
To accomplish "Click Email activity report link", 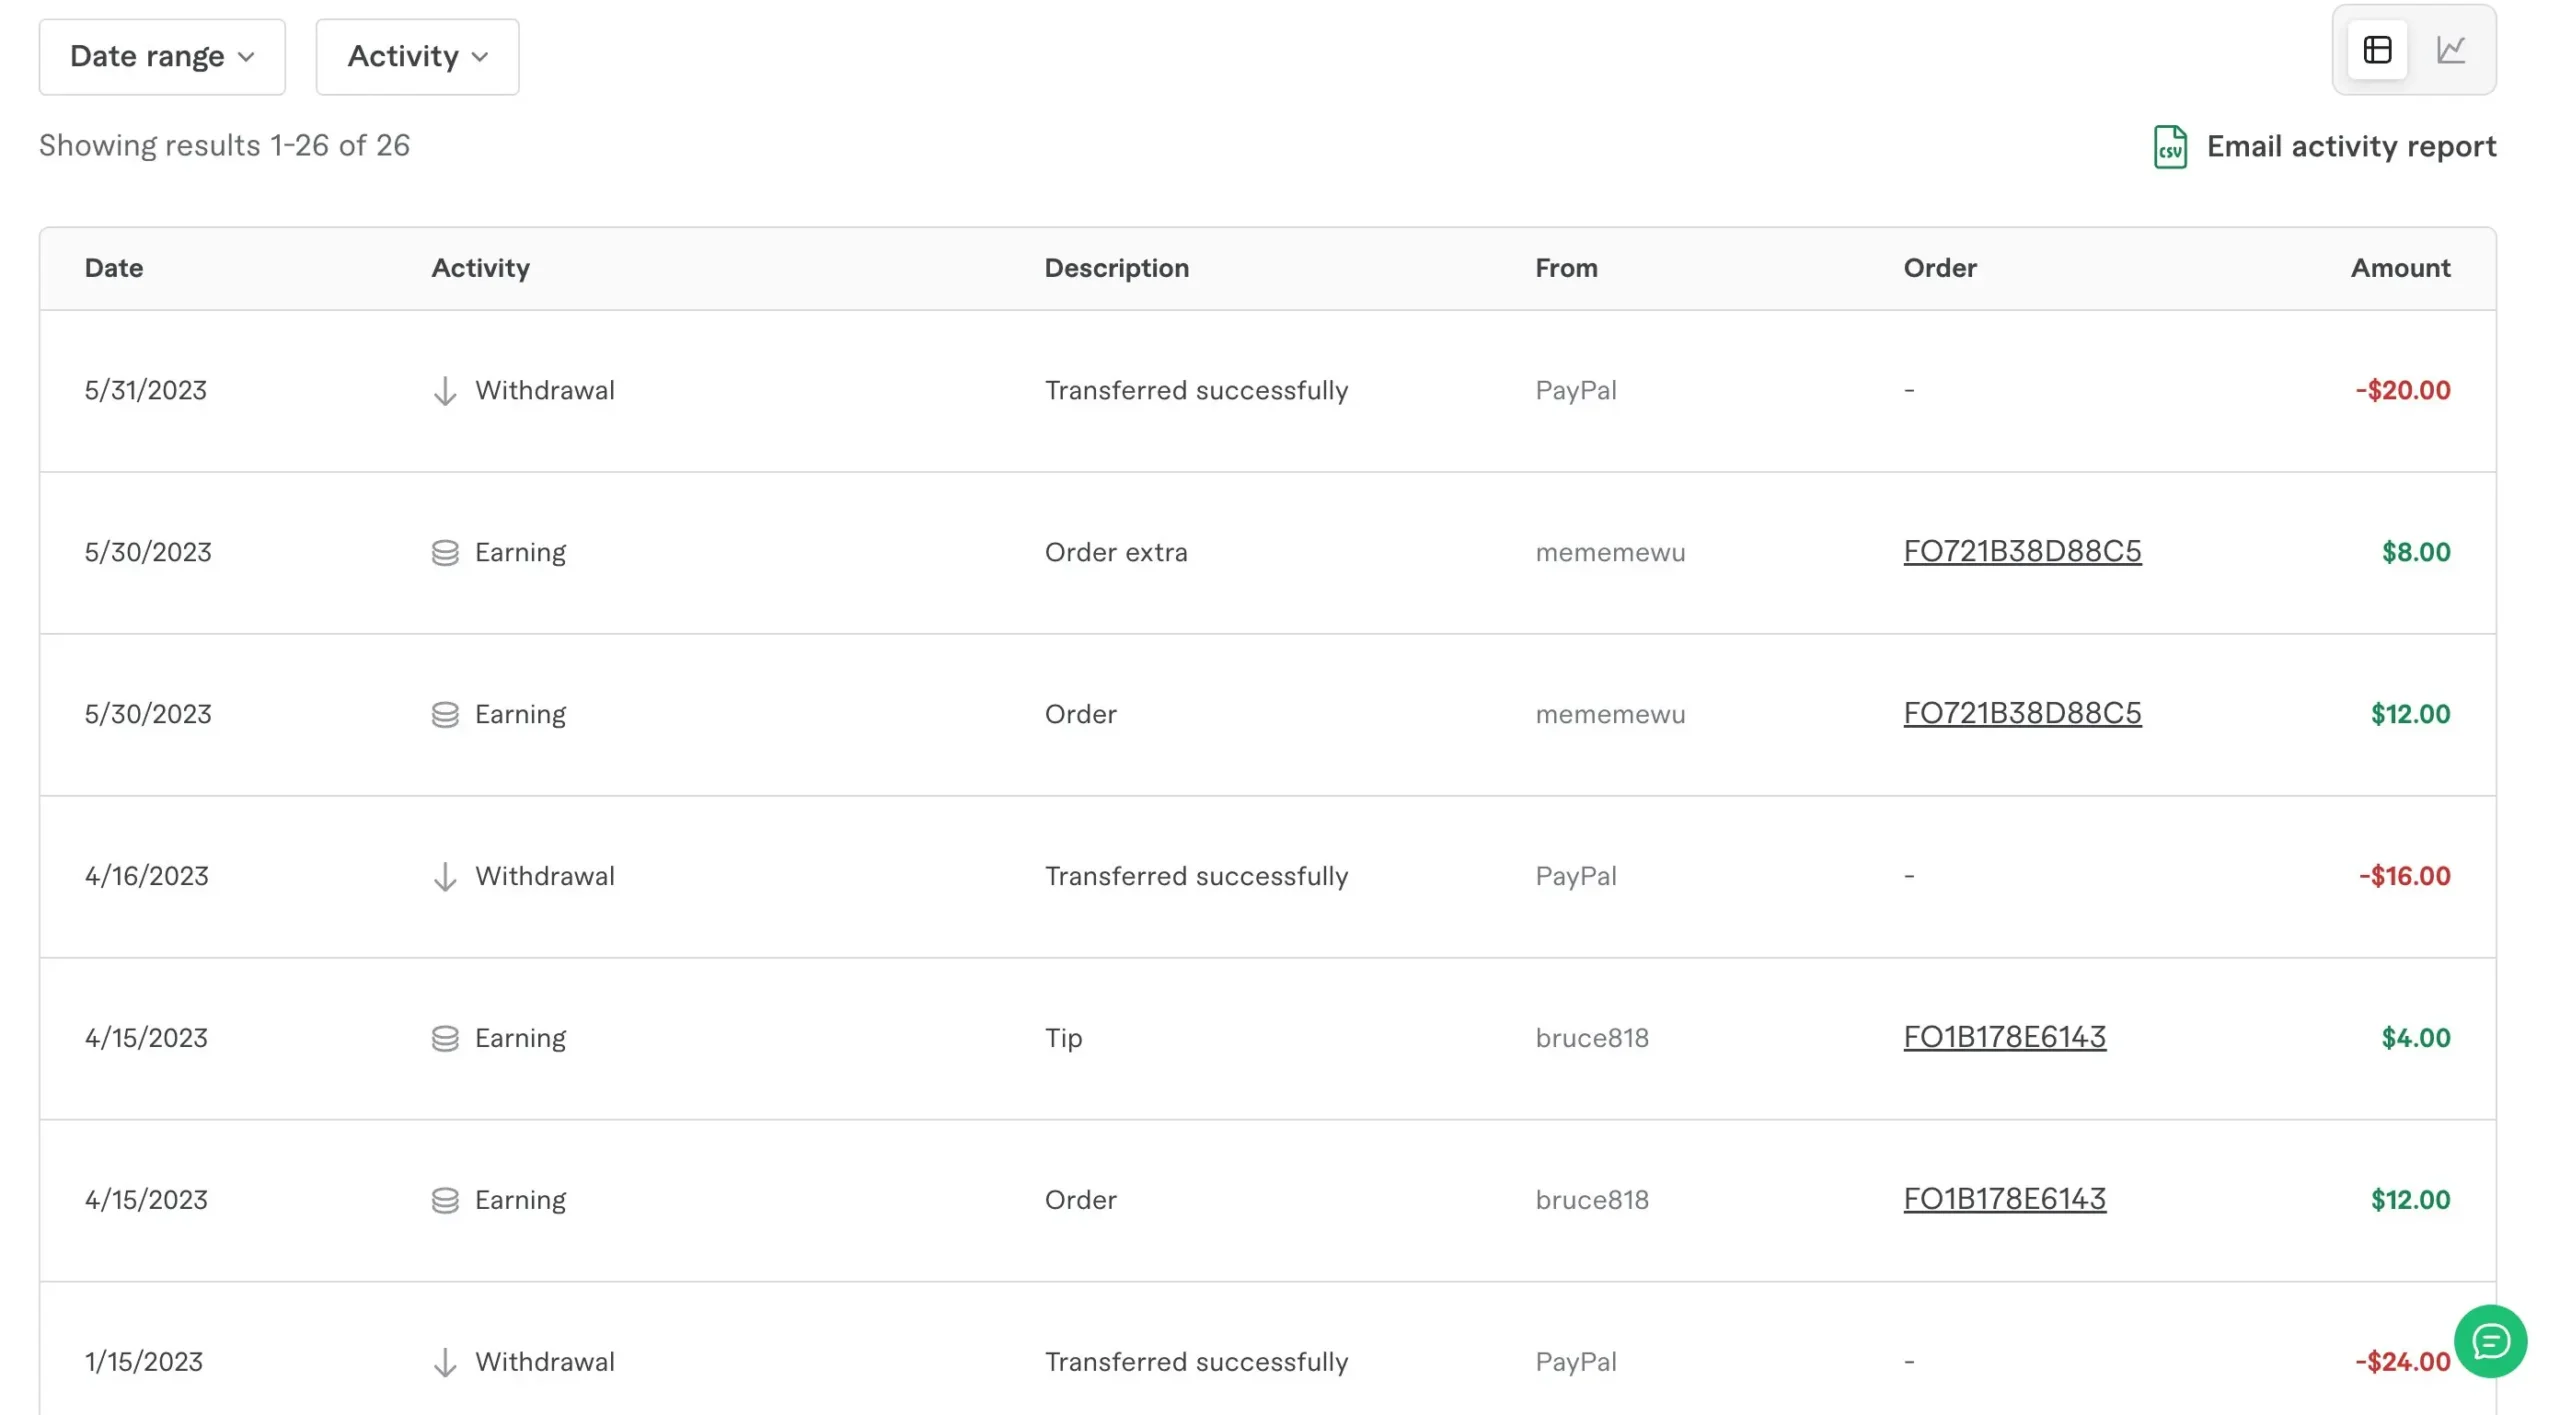I will (2351, 146).
